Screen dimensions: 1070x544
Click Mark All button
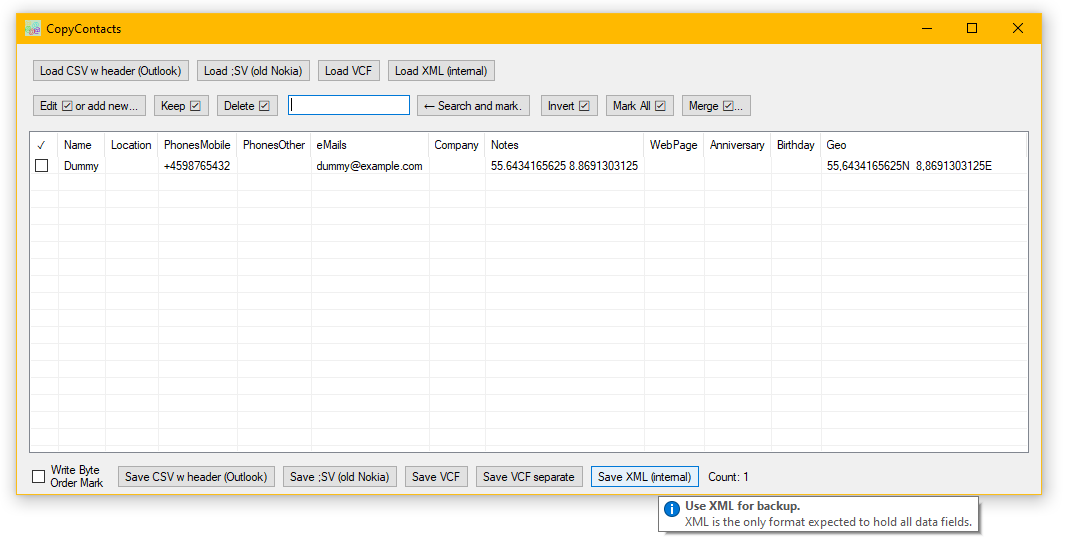pos(639,106)
